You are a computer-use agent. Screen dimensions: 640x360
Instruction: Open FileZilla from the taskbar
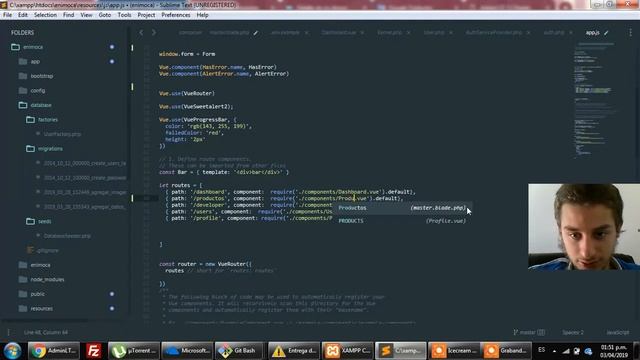point(94,351)
